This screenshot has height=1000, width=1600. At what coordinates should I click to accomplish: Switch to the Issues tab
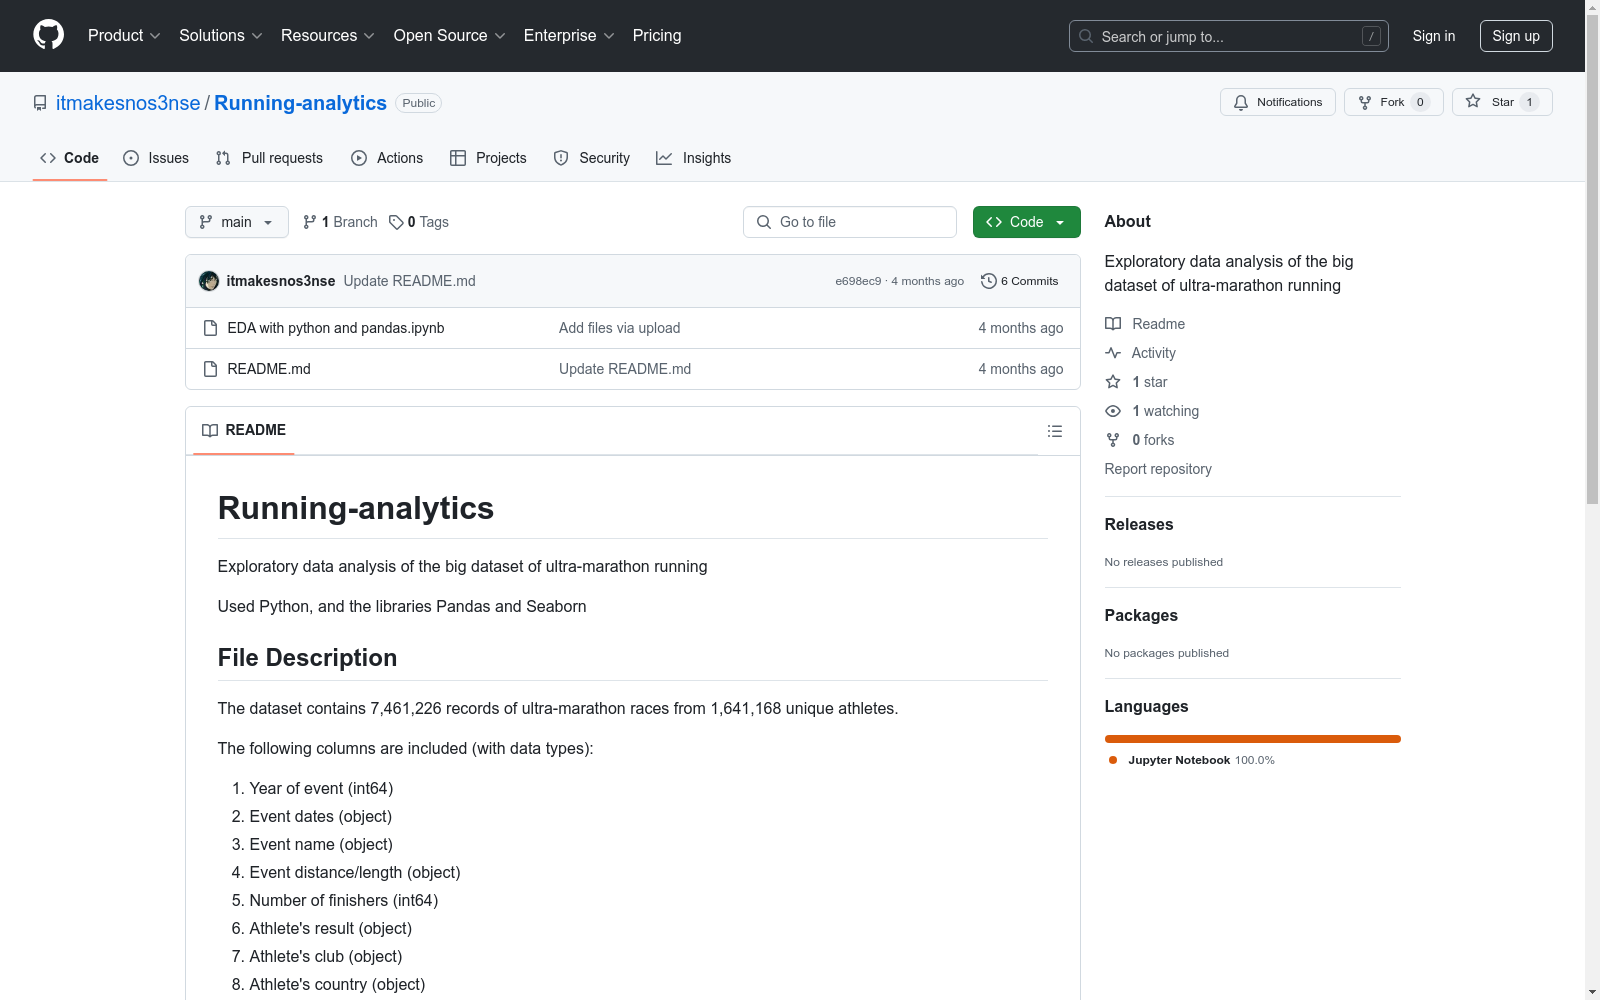point(156,158)
